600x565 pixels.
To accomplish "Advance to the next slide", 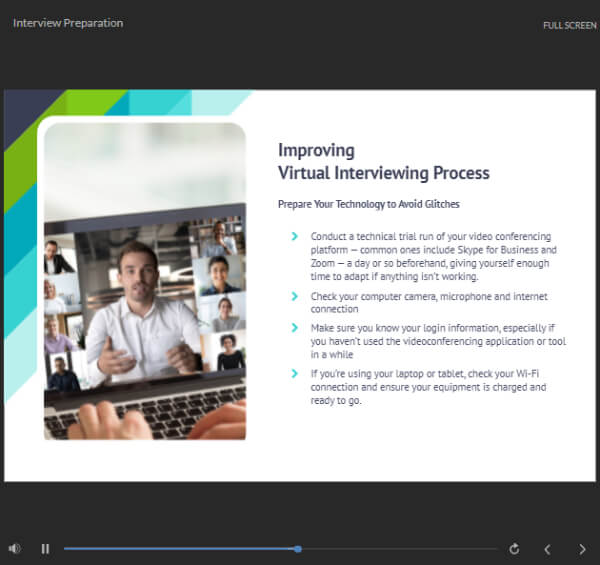I will [x=582, y=549].
